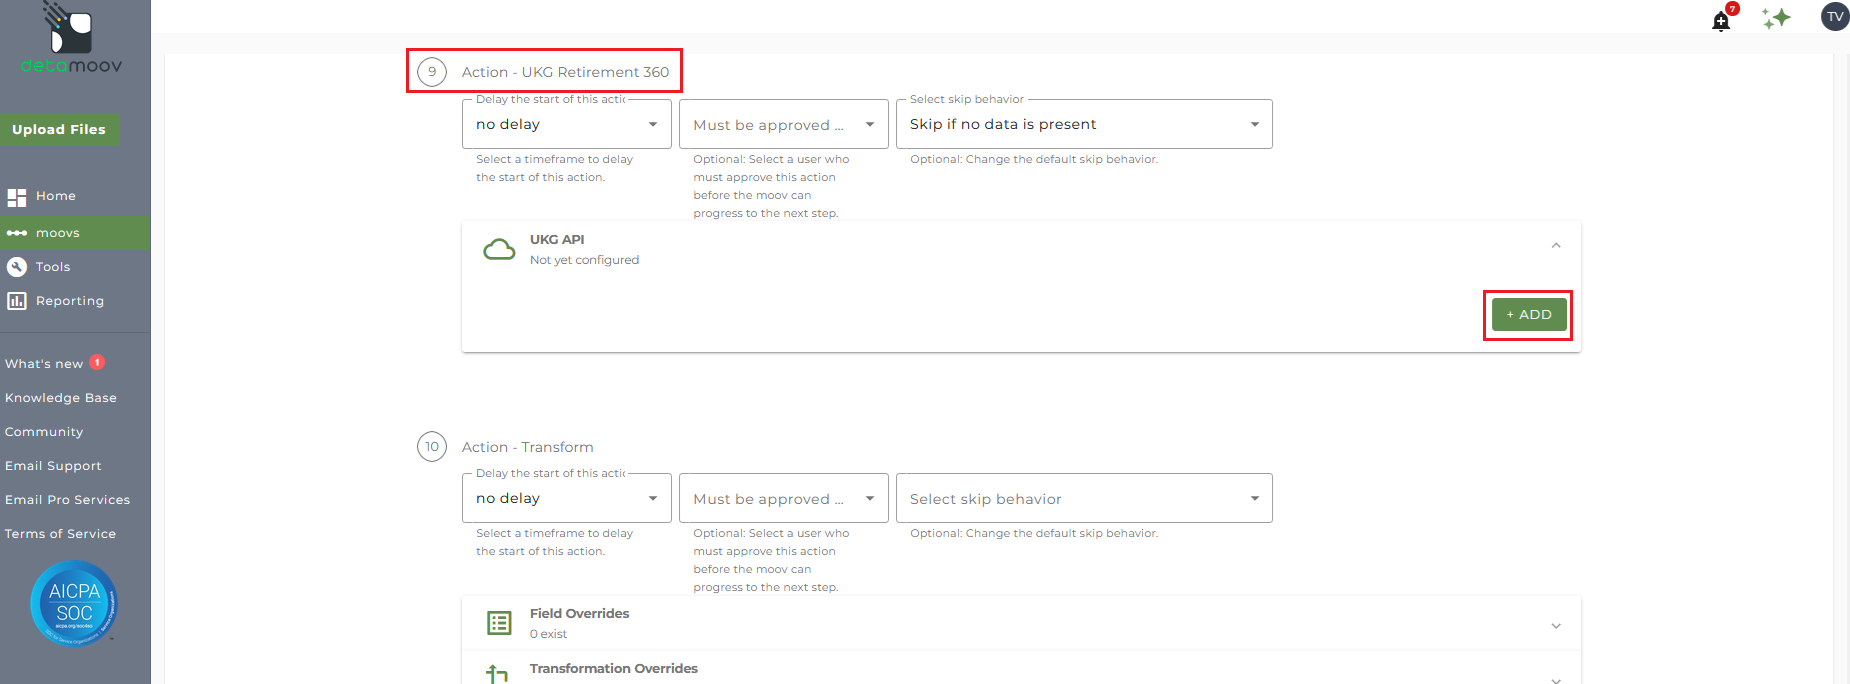Click the AICPA SOC badge
The height and width of the screenshot is (684, 1850).
coord(74,603)
